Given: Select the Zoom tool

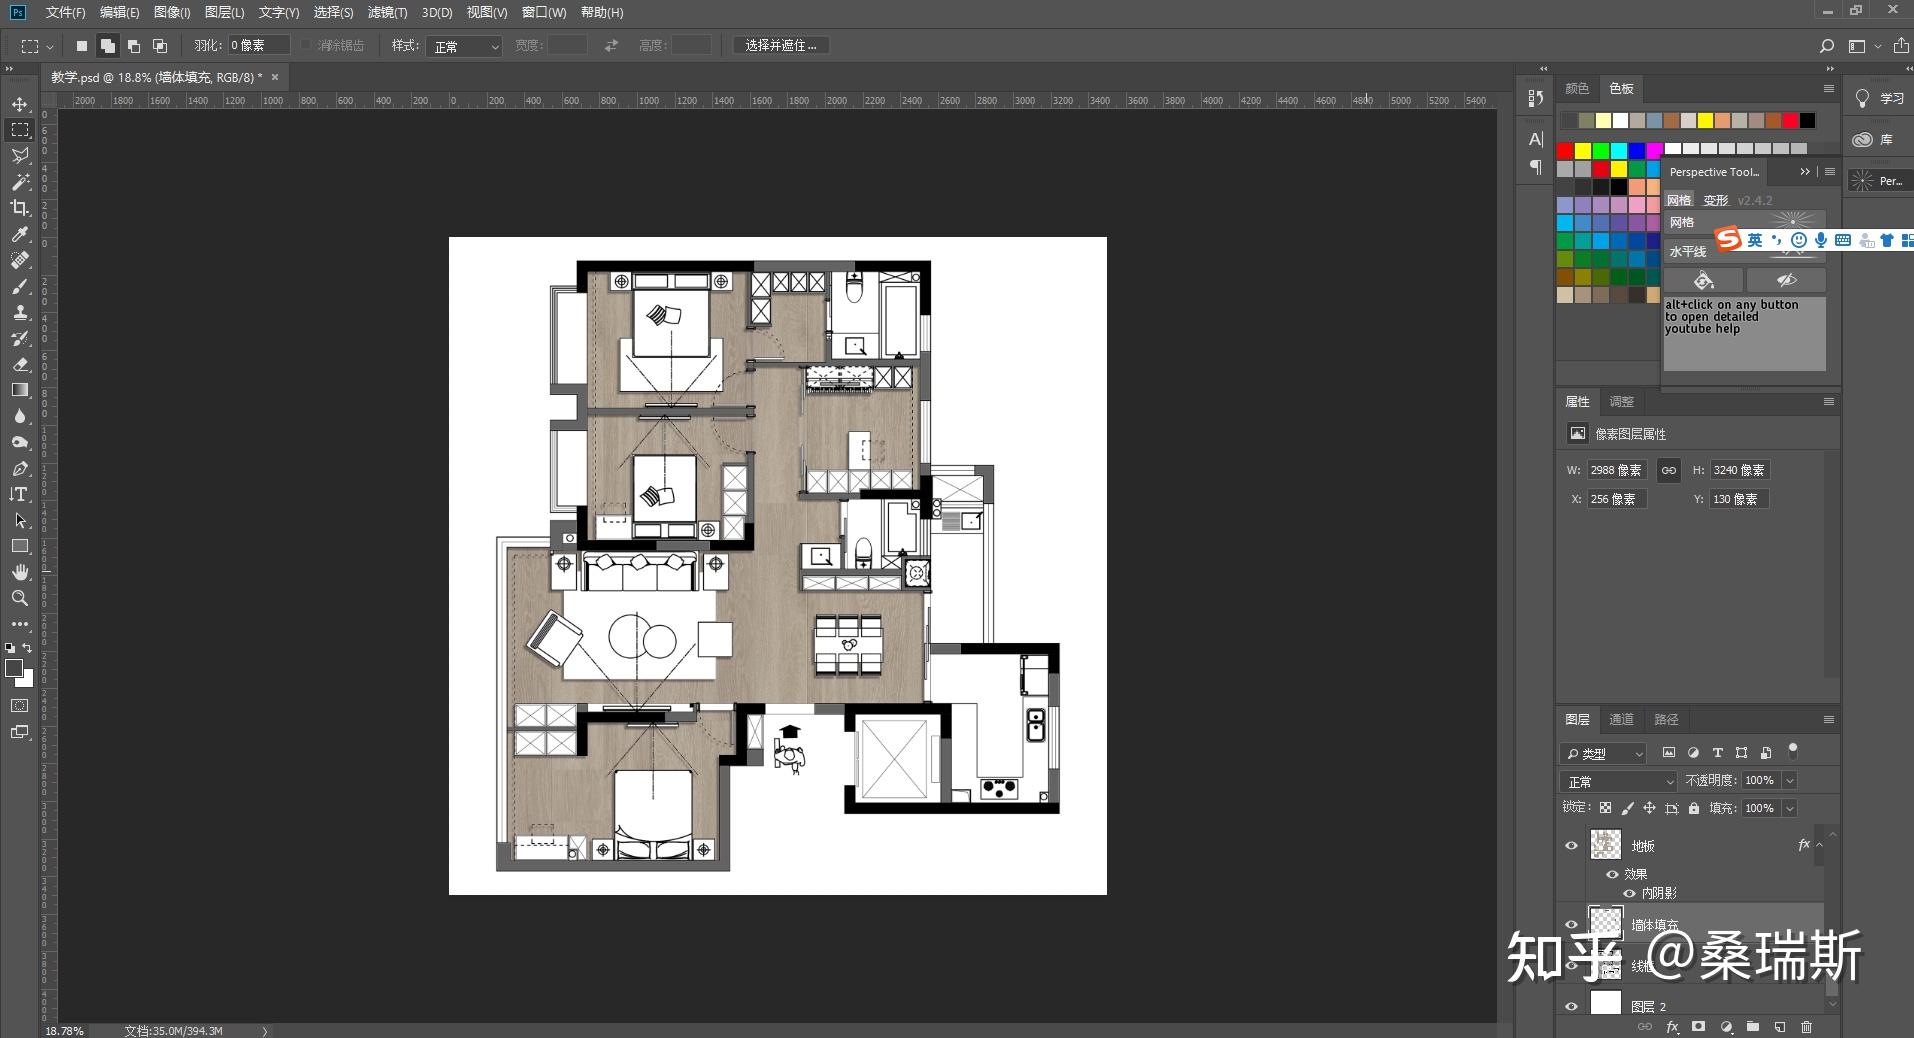Looking at the screenshot, I should pos(20,598).
